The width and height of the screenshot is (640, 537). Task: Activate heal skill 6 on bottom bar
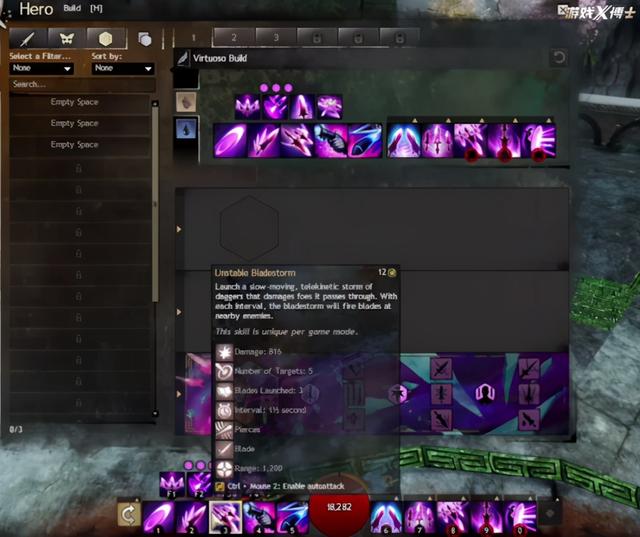[386, 517]
